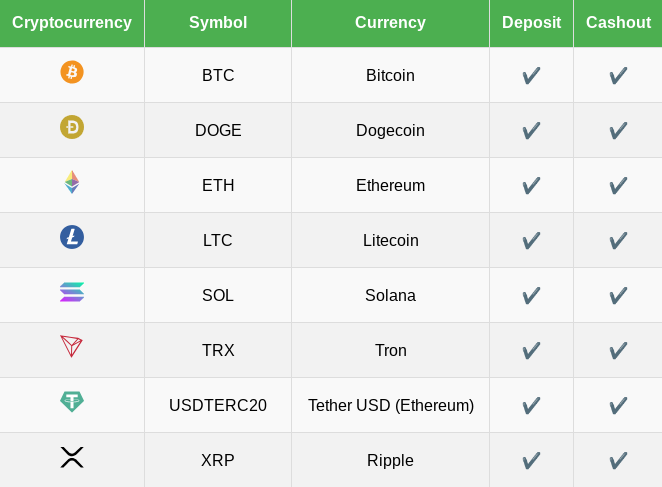Click the Solana deposit checkmark
This screenshot has height=487, width=662.
click(x=531, y=295)
